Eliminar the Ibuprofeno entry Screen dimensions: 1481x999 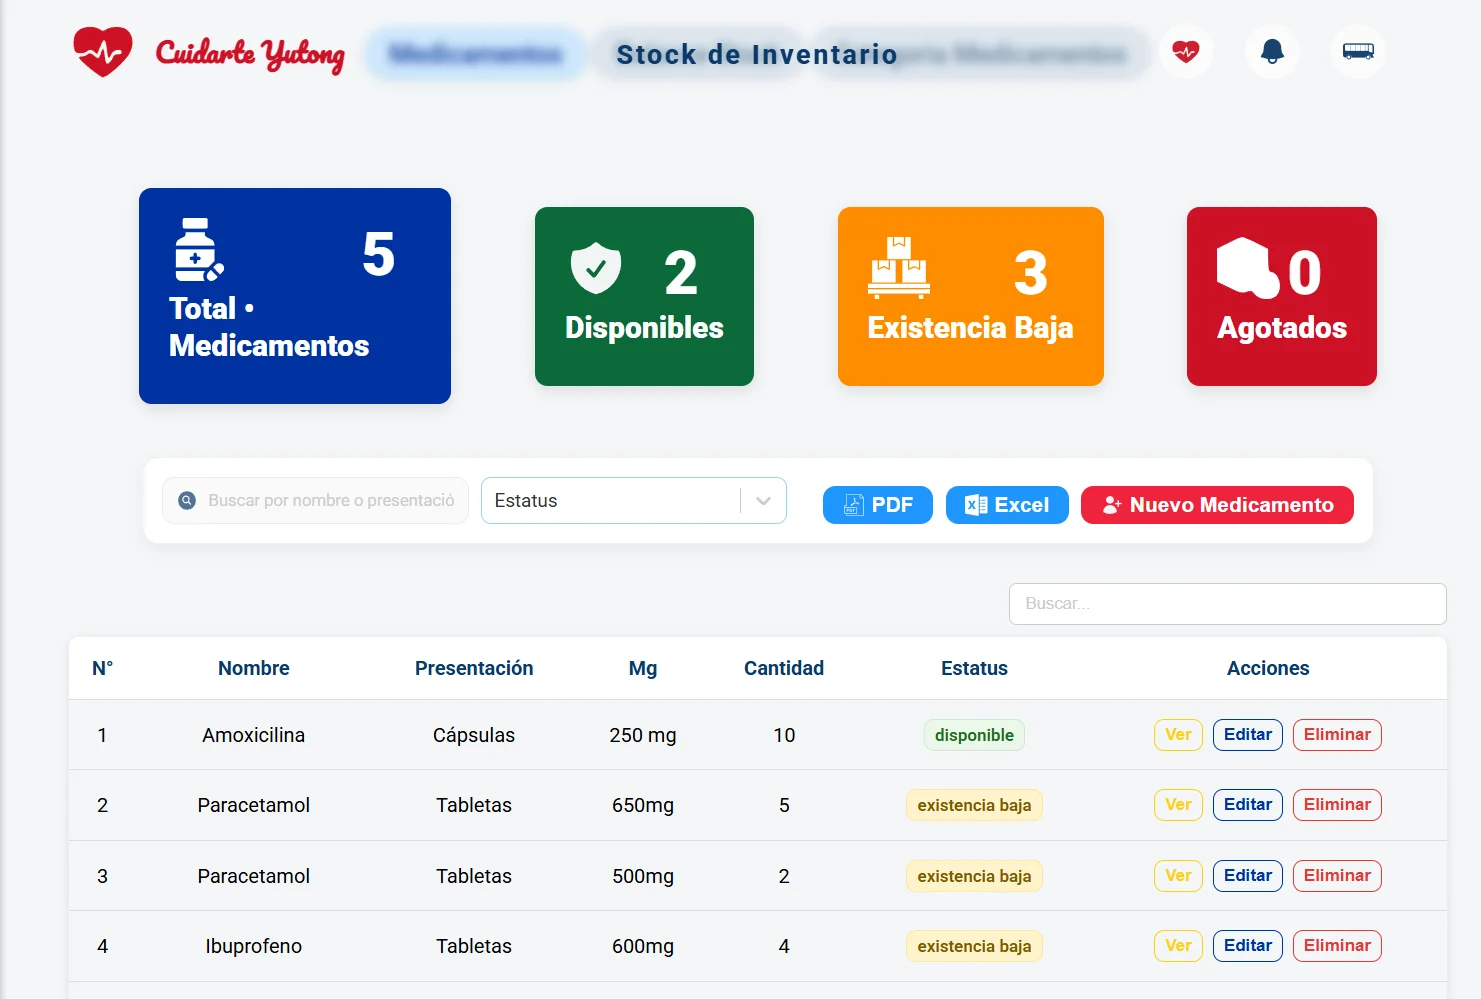pos(1337,946)
